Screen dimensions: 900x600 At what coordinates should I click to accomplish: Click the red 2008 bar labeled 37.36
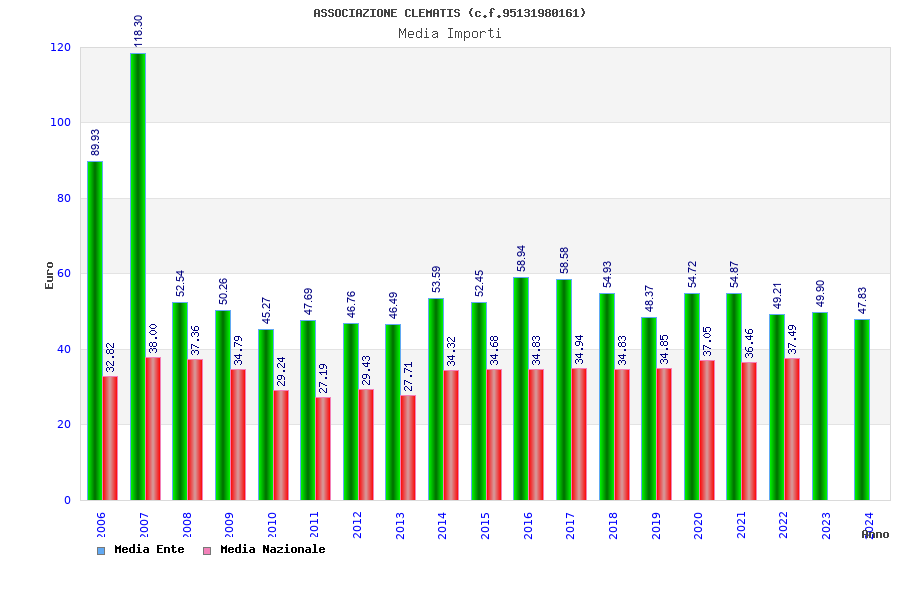[195, 429]
